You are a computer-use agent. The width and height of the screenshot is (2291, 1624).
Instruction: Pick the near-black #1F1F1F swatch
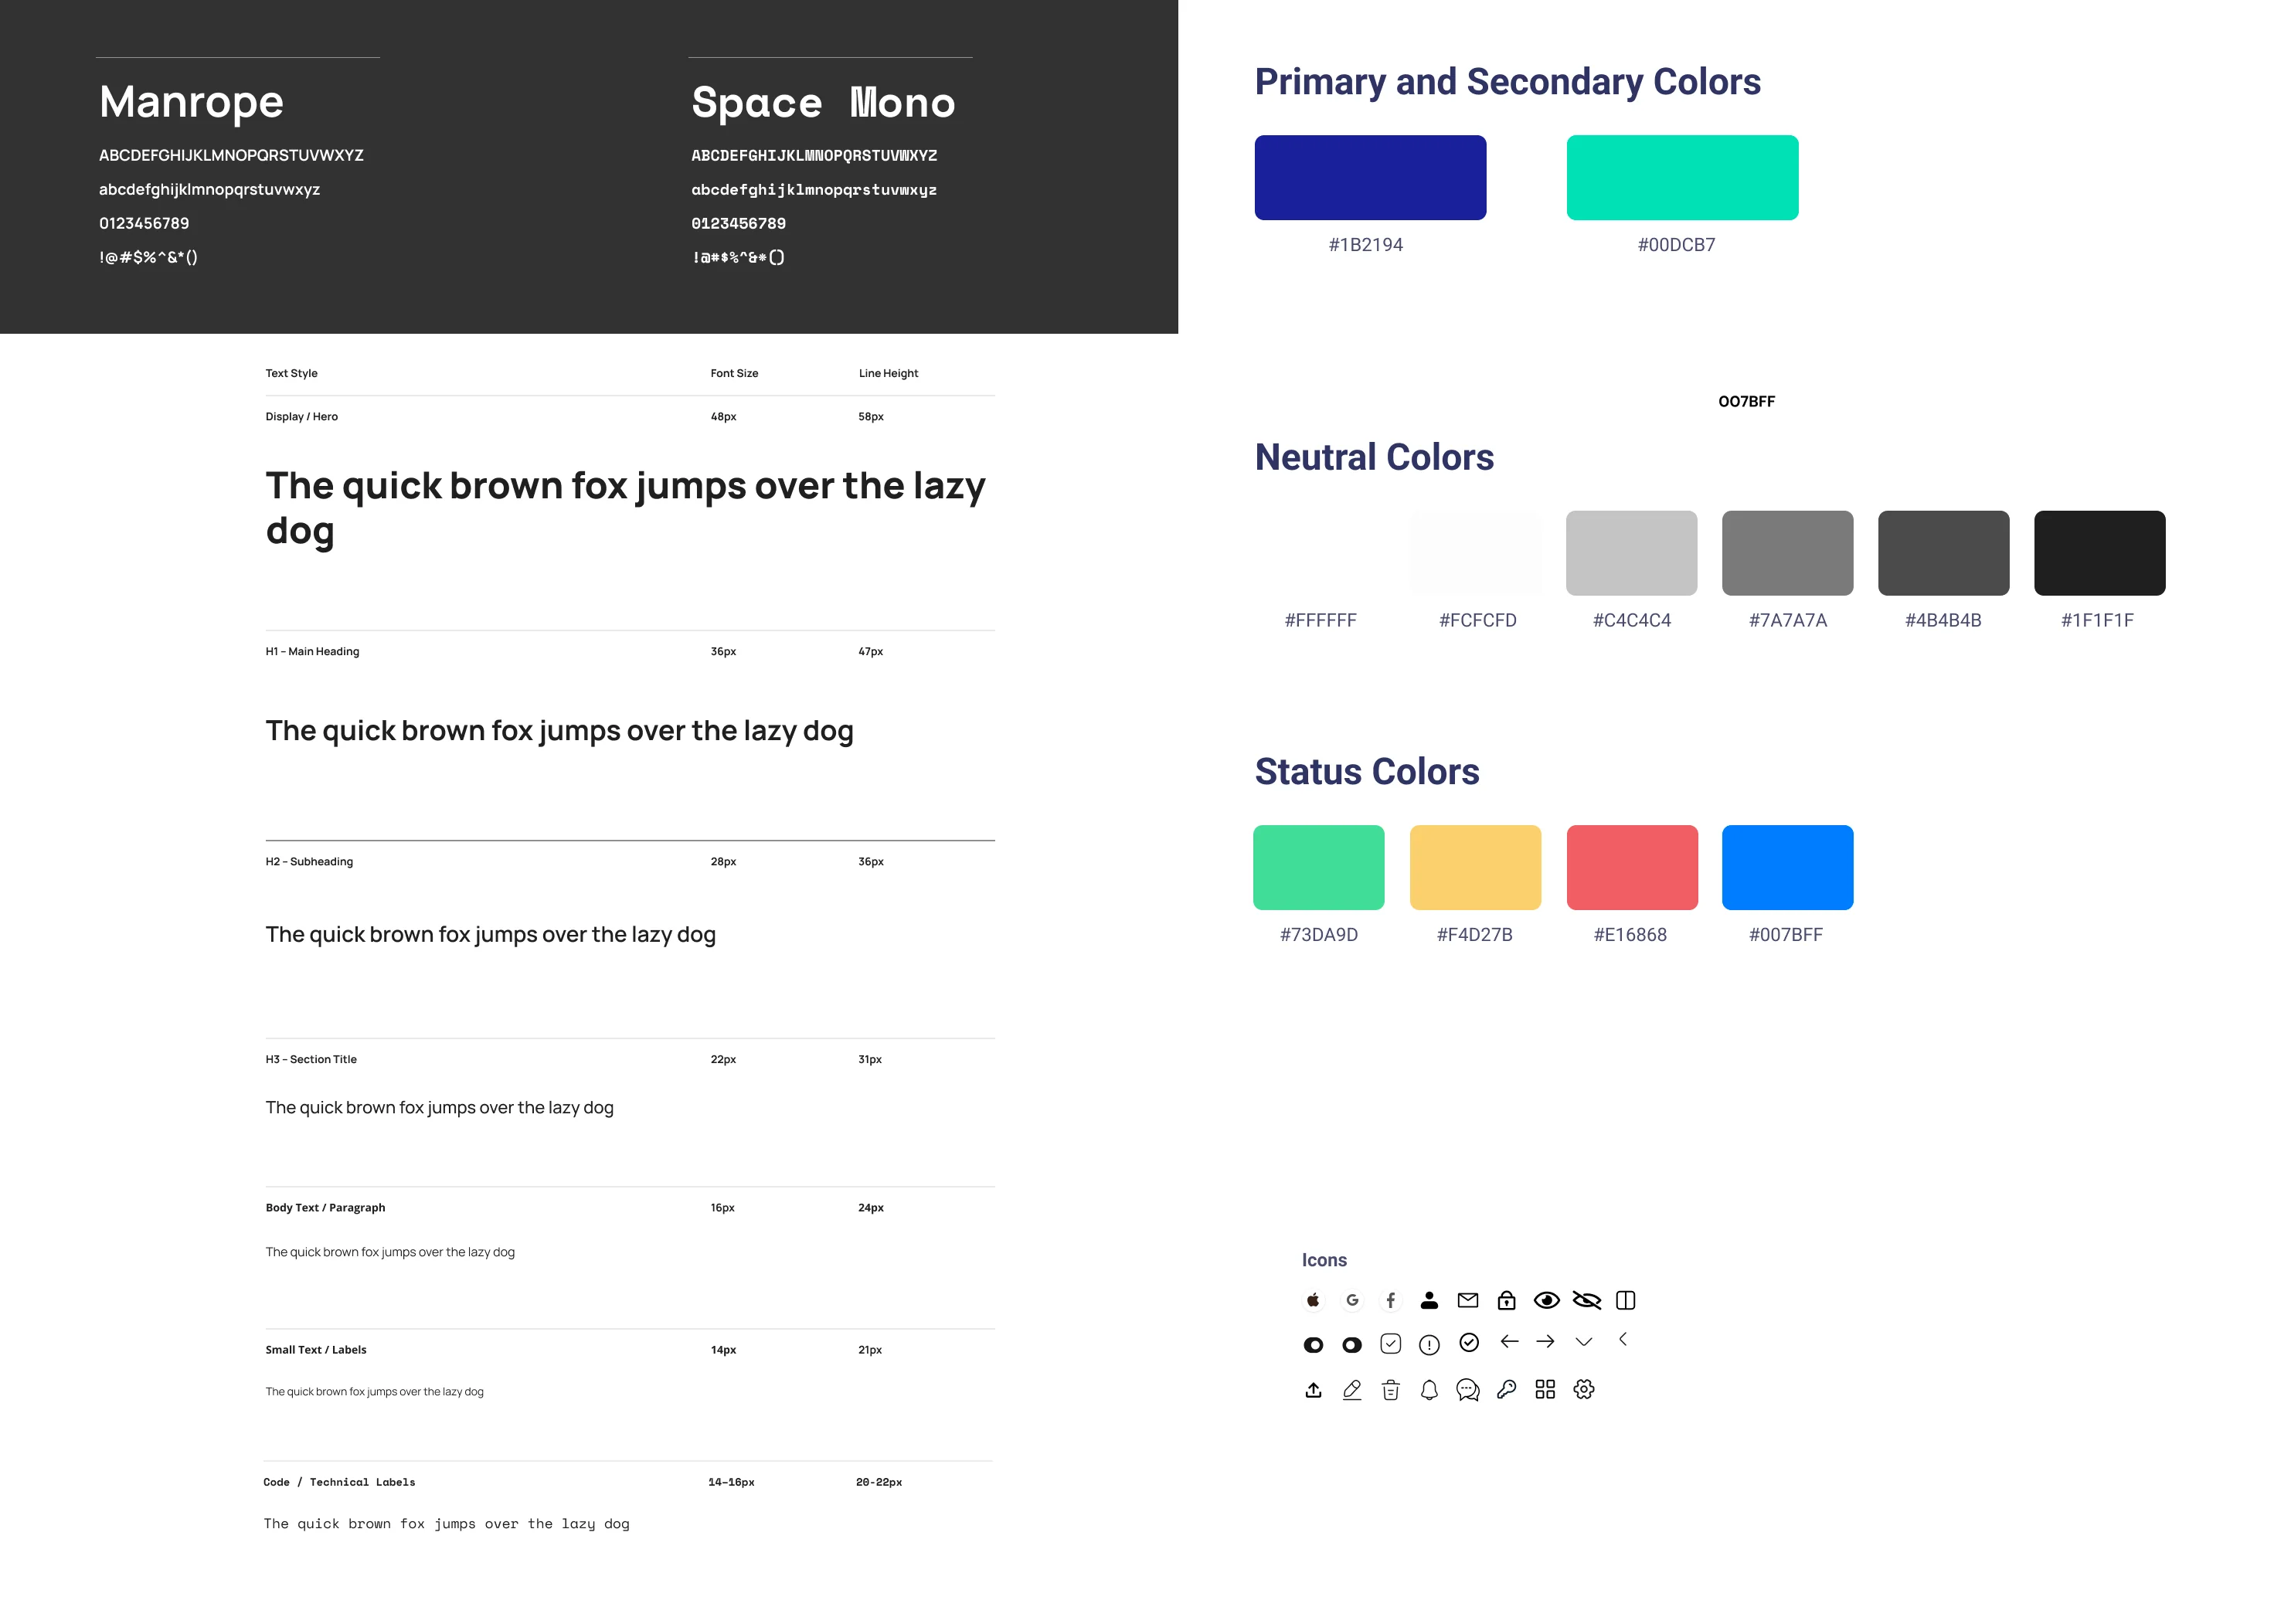[x=2099, y=553]
